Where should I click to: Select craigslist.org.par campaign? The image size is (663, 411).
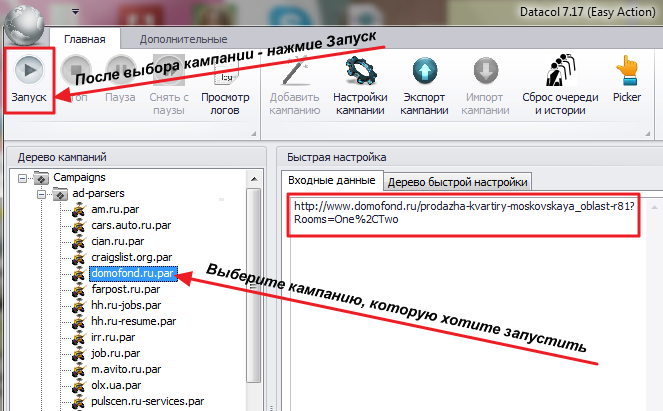pyautogui.click(x=132, y=258)
